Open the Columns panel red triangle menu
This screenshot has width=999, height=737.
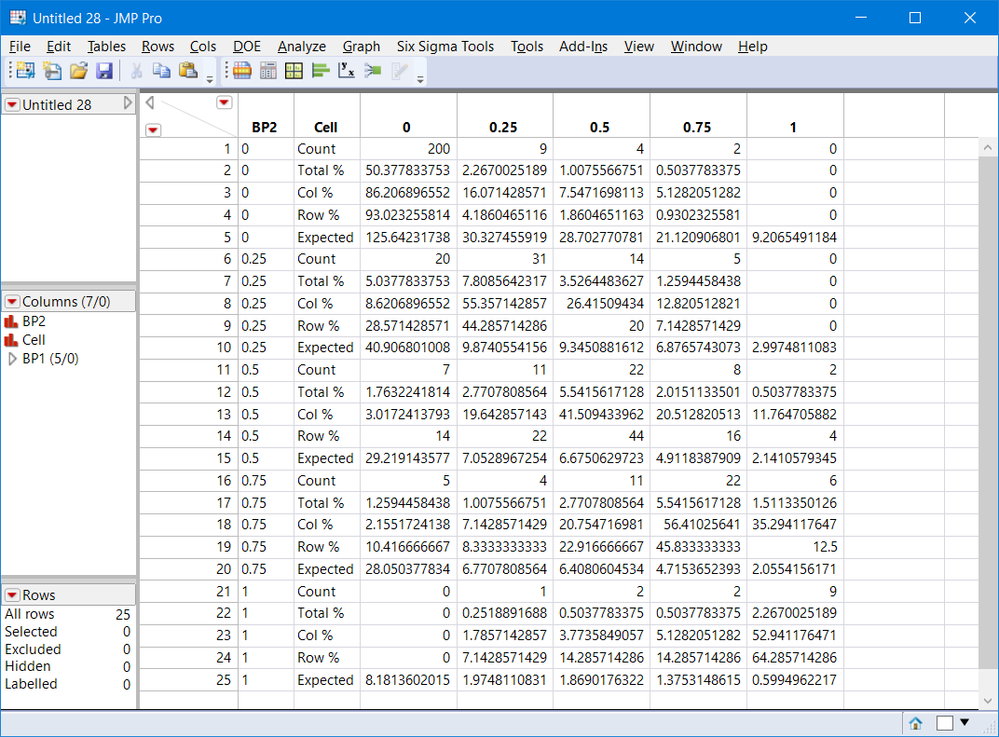coord(13,302)
